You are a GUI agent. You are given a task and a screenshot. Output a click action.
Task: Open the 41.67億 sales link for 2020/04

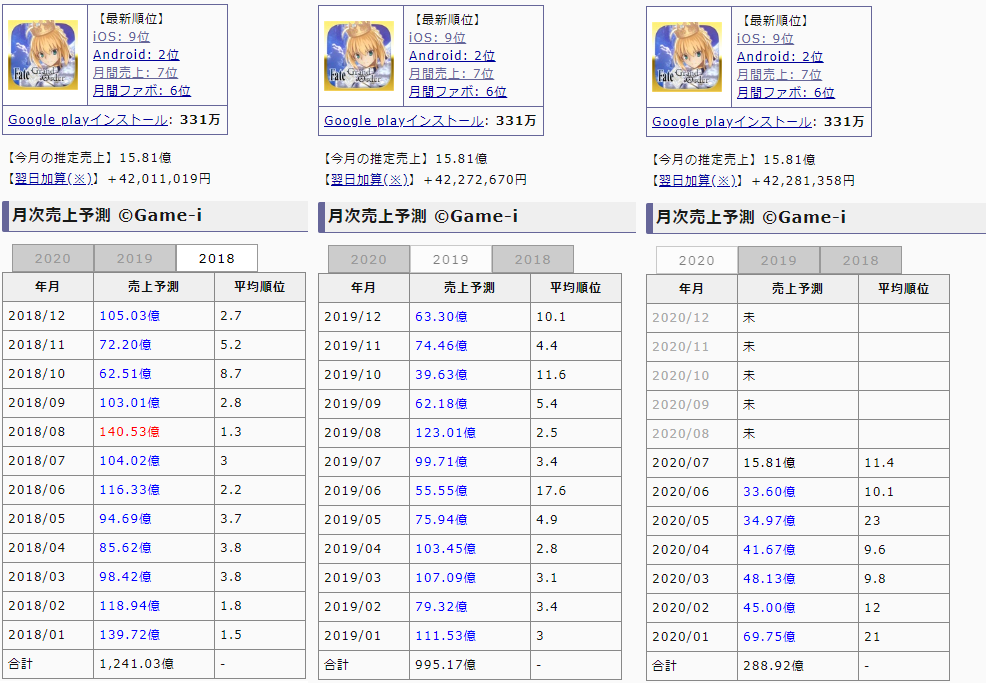(769, 550)
